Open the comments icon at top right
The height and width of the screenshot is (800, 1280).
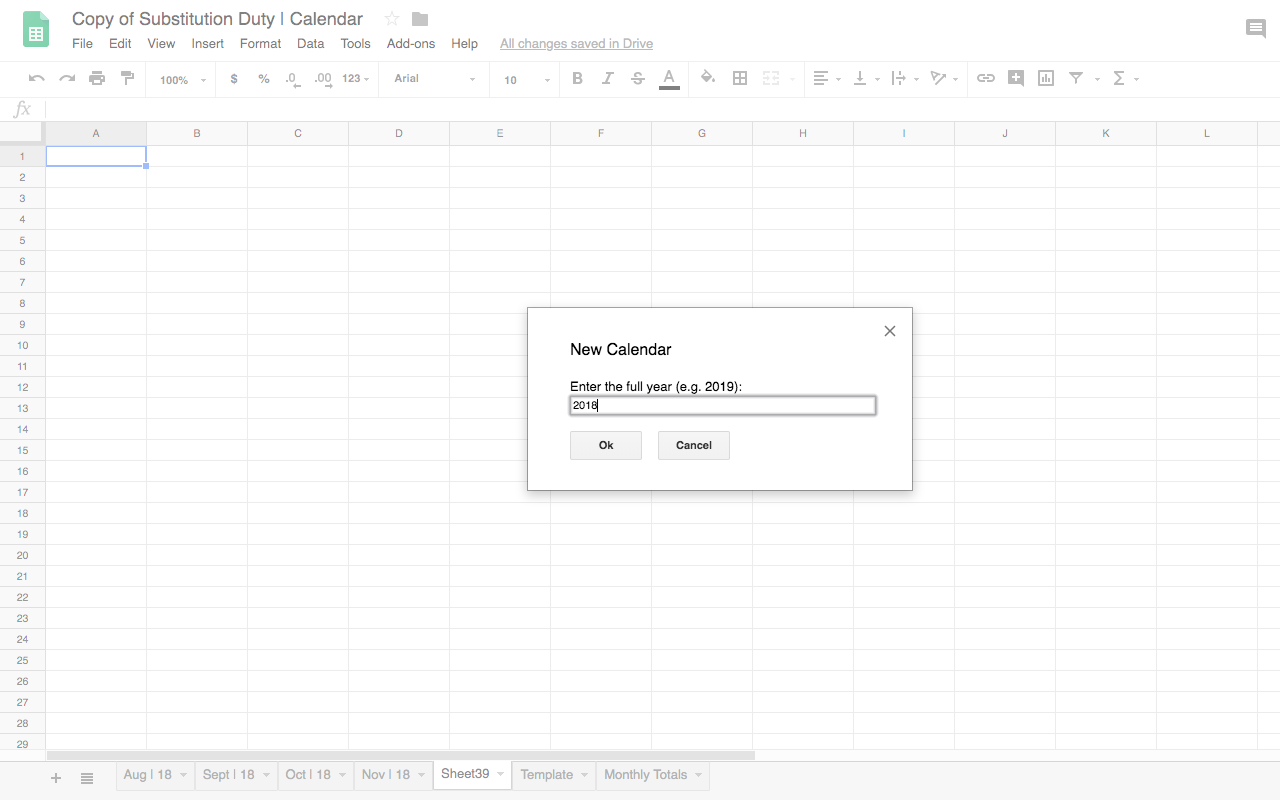pos(1256,29)
